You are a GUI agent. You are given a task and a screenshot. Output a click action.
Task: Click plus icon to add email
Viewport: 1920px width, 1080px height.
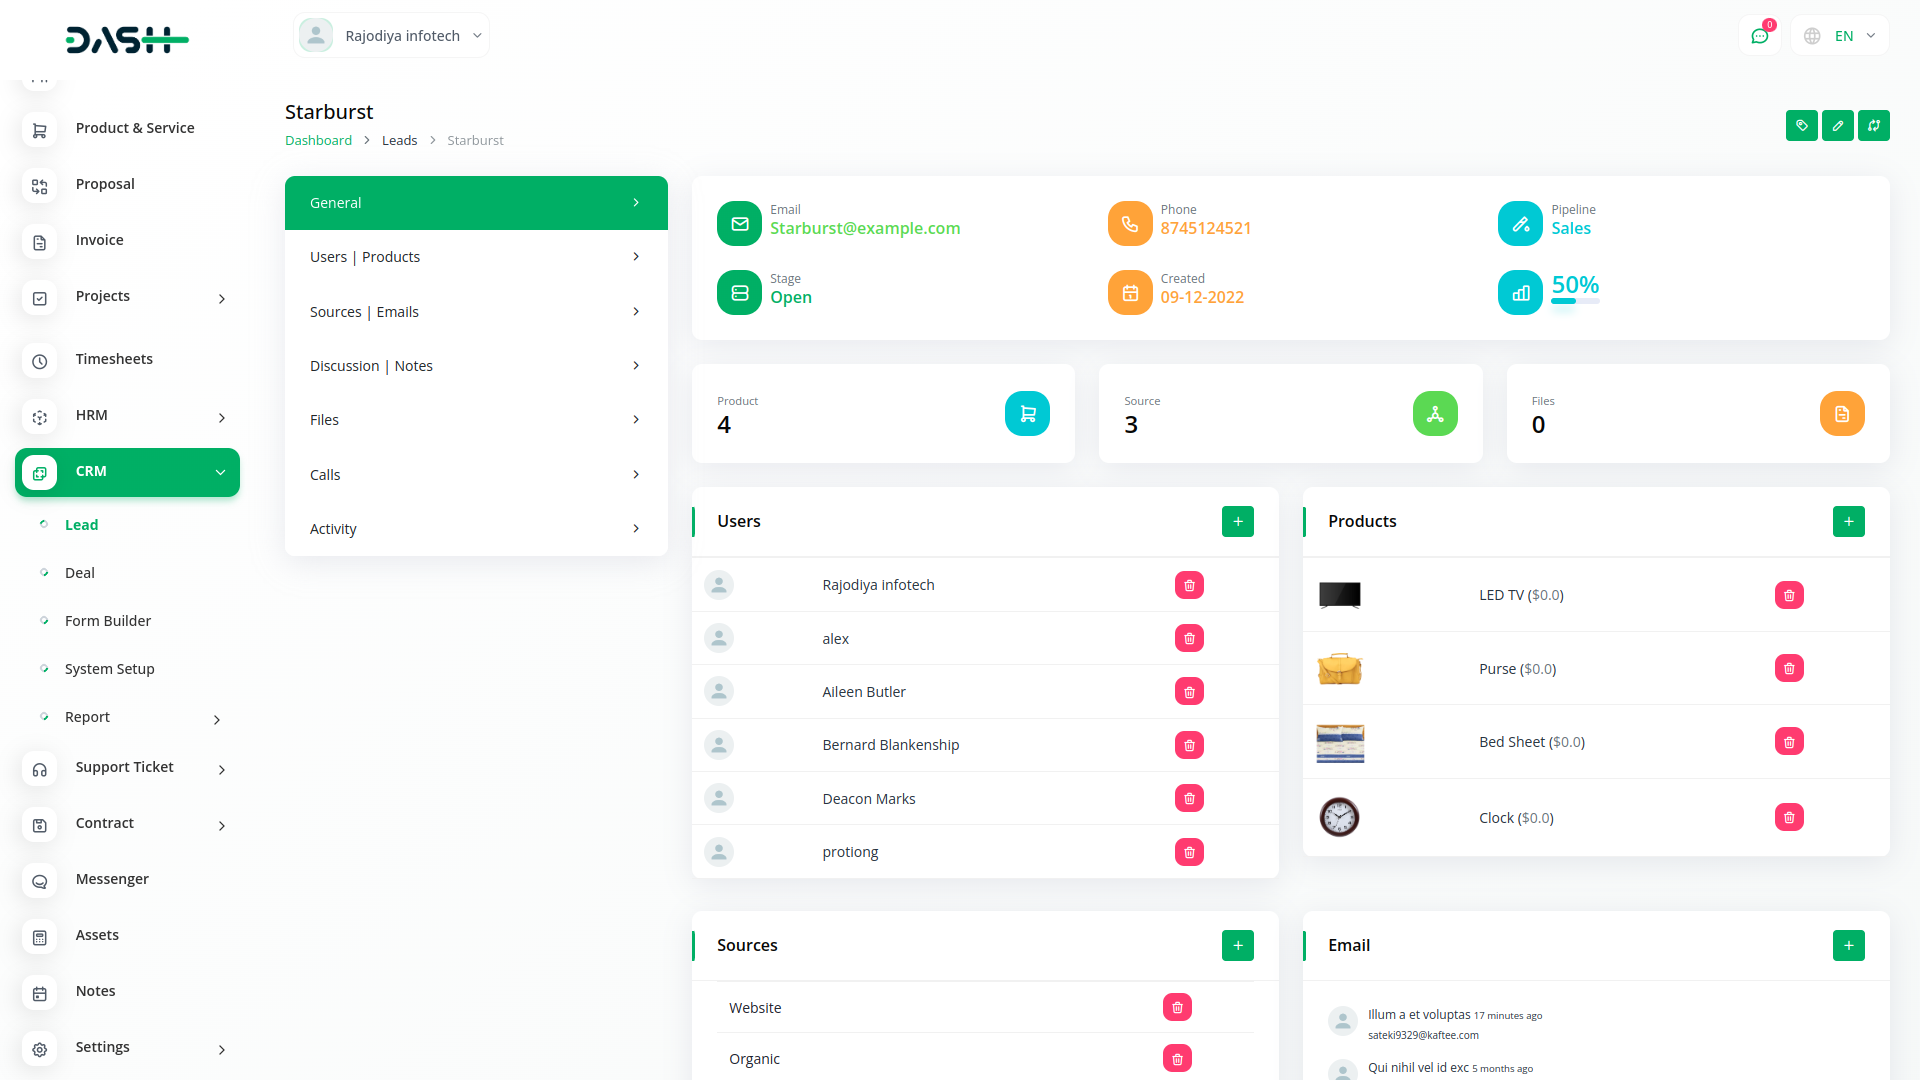point(1848,946)
